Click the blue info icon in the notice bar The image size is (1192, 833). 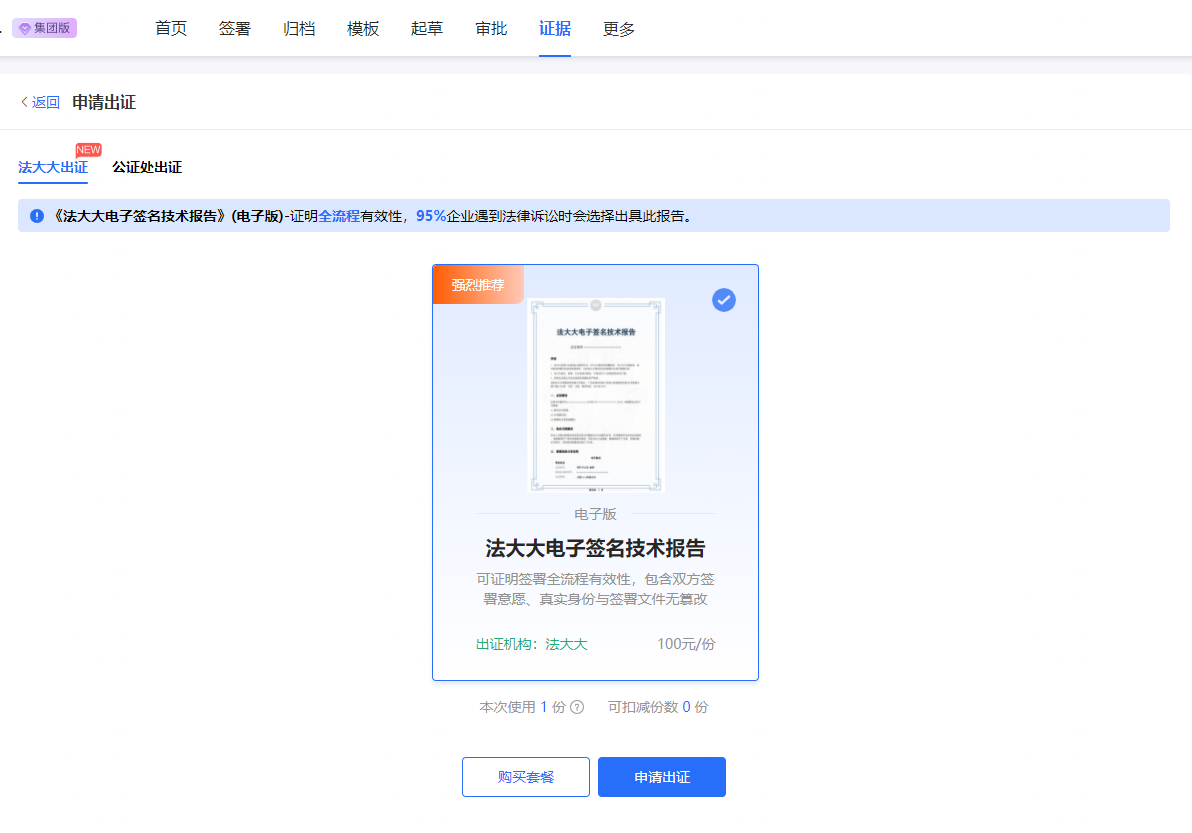click(36, 216)
